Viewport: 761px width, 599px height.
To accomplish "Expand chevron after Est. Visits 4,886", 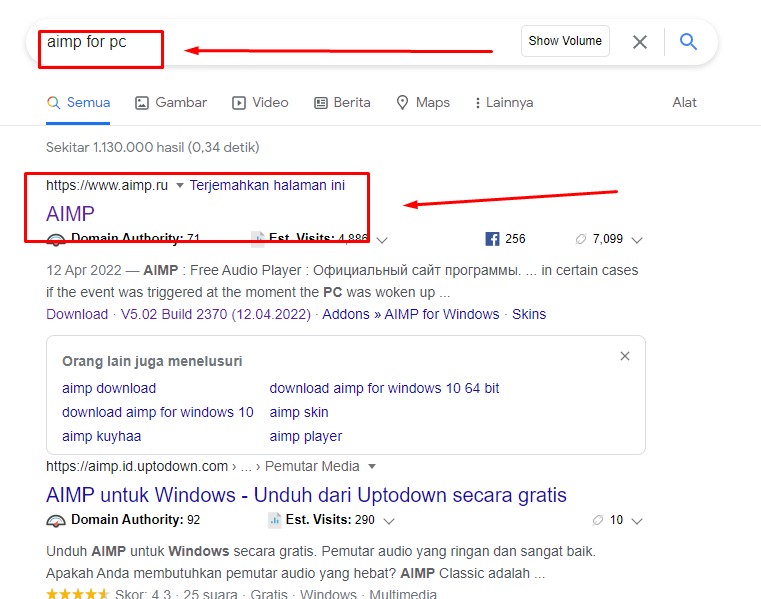I will pos(382,240).
